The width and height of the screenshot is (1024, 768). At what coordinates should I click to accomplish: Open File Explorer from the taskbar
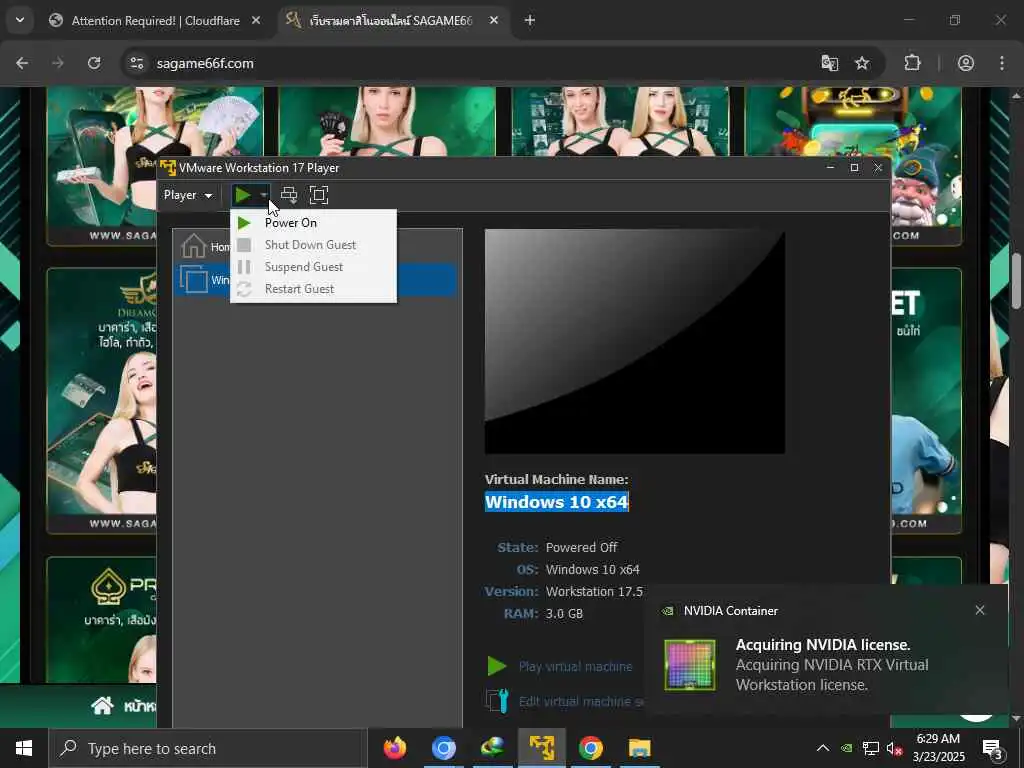point(639,748)
